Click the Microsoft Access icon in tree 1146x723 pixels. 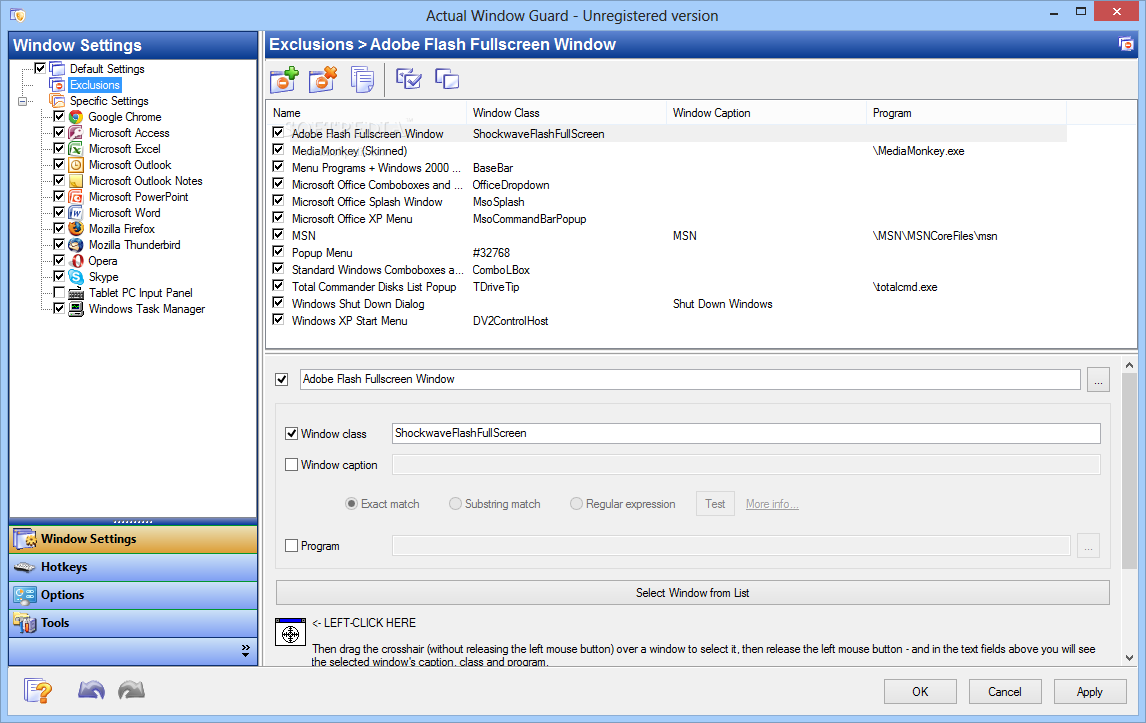tap(76, 133)
